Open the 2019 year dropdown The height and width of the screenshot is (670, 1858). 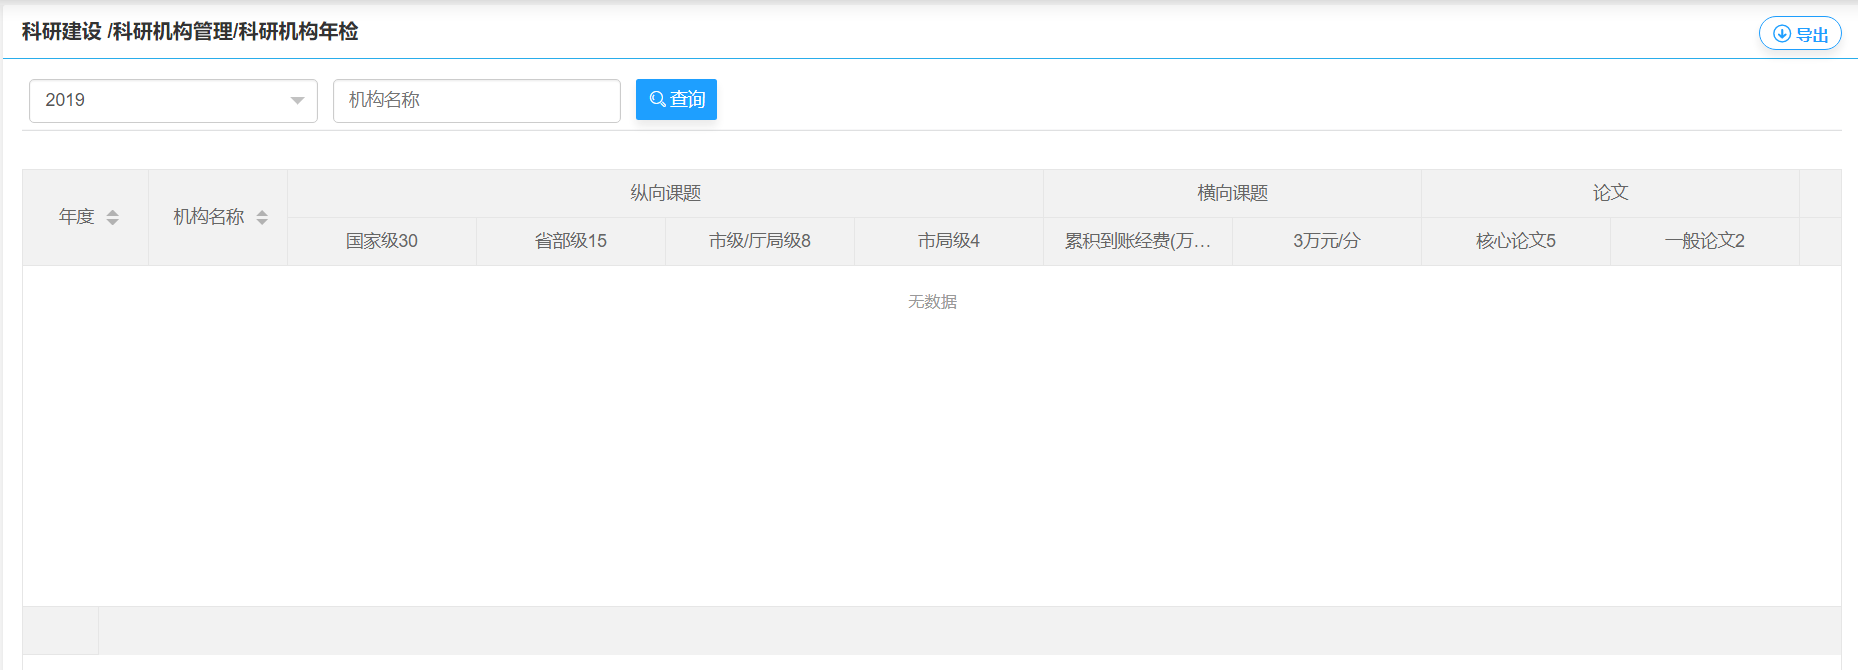pyautogui.click(x=173, y=101)
